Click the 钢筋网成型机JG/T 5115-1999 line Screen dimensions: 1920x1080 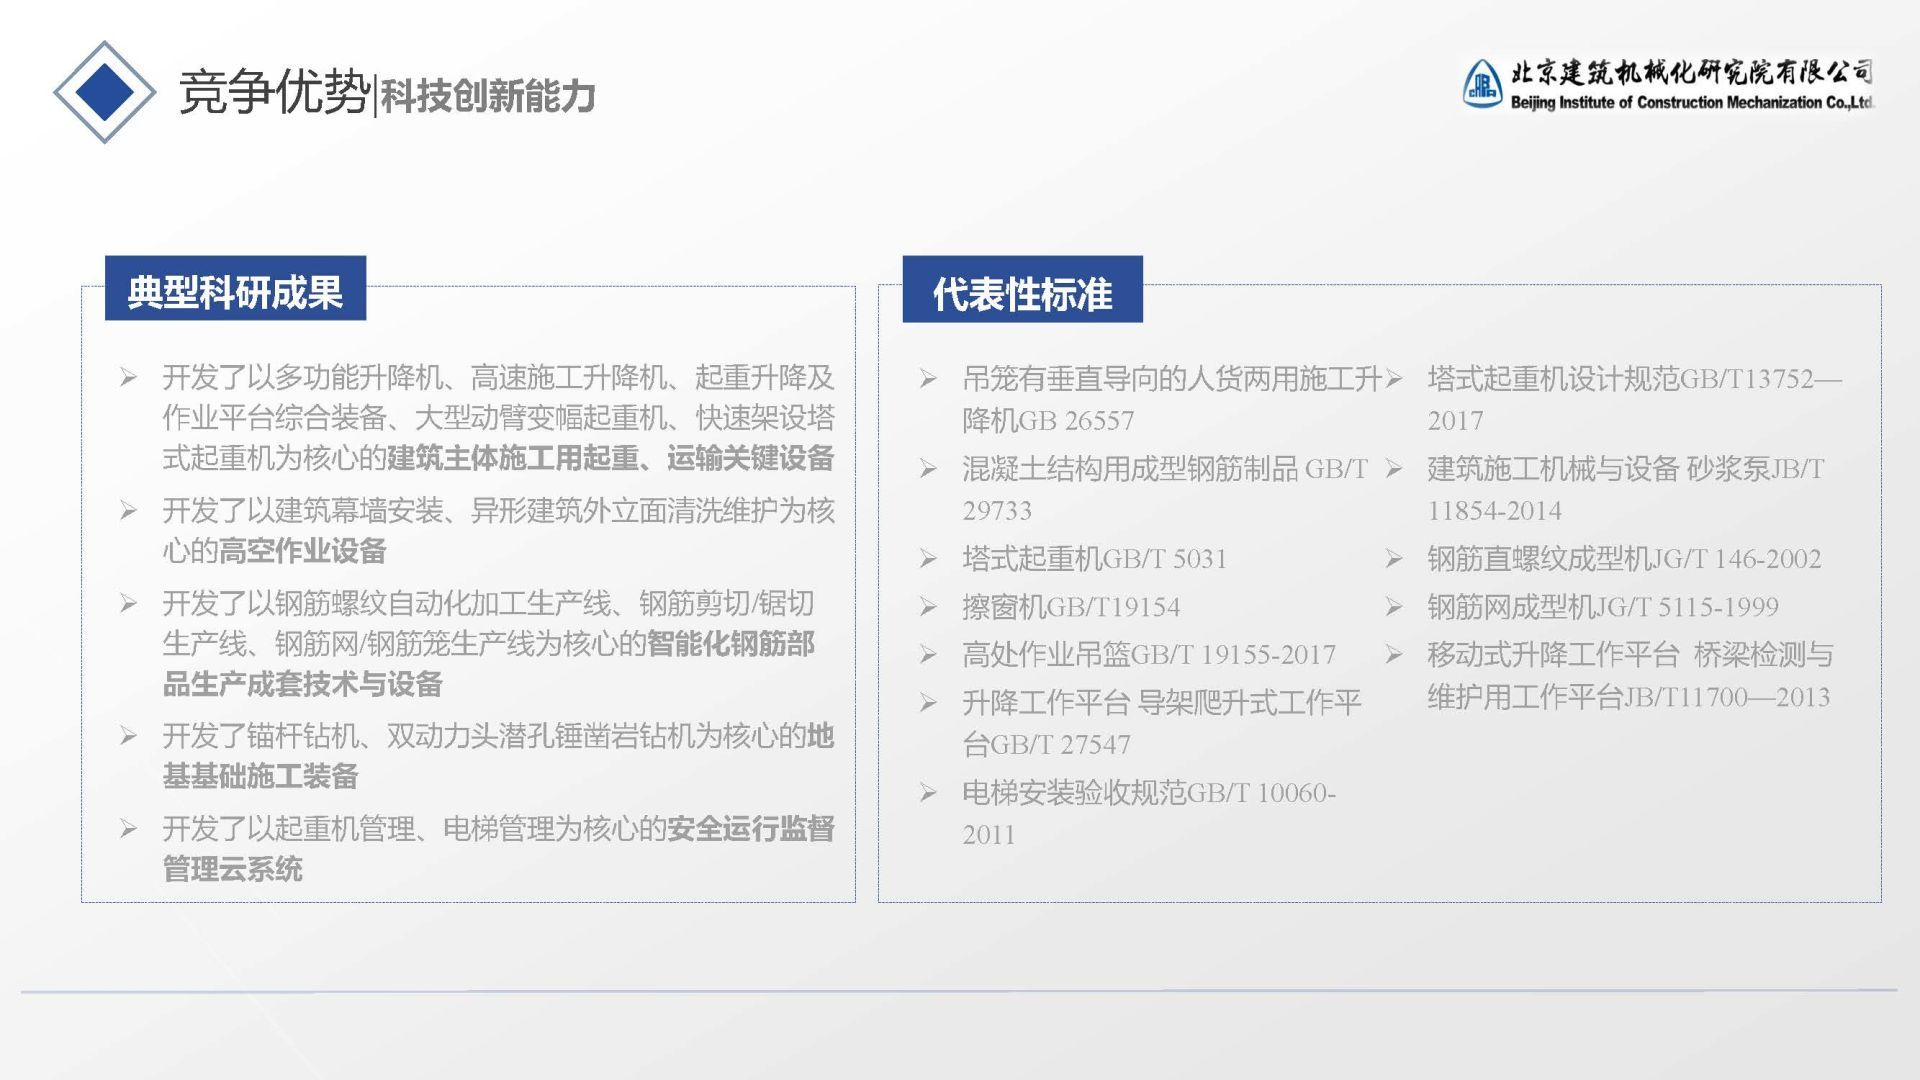[1602, 607]
